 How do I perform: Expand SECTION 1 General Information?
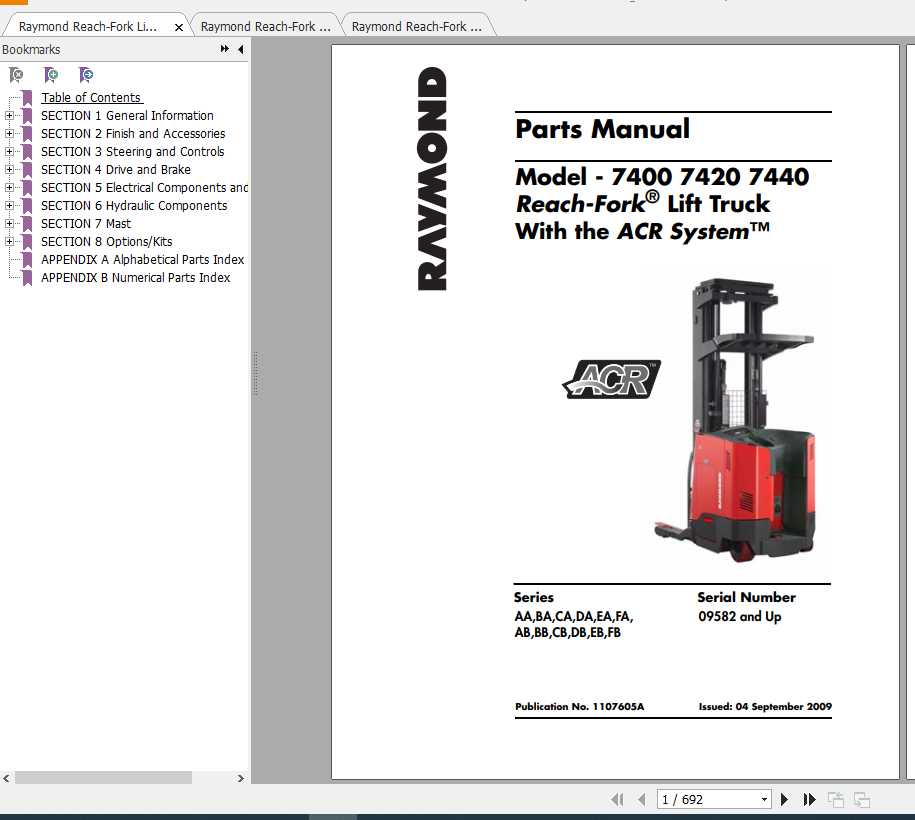9,116
